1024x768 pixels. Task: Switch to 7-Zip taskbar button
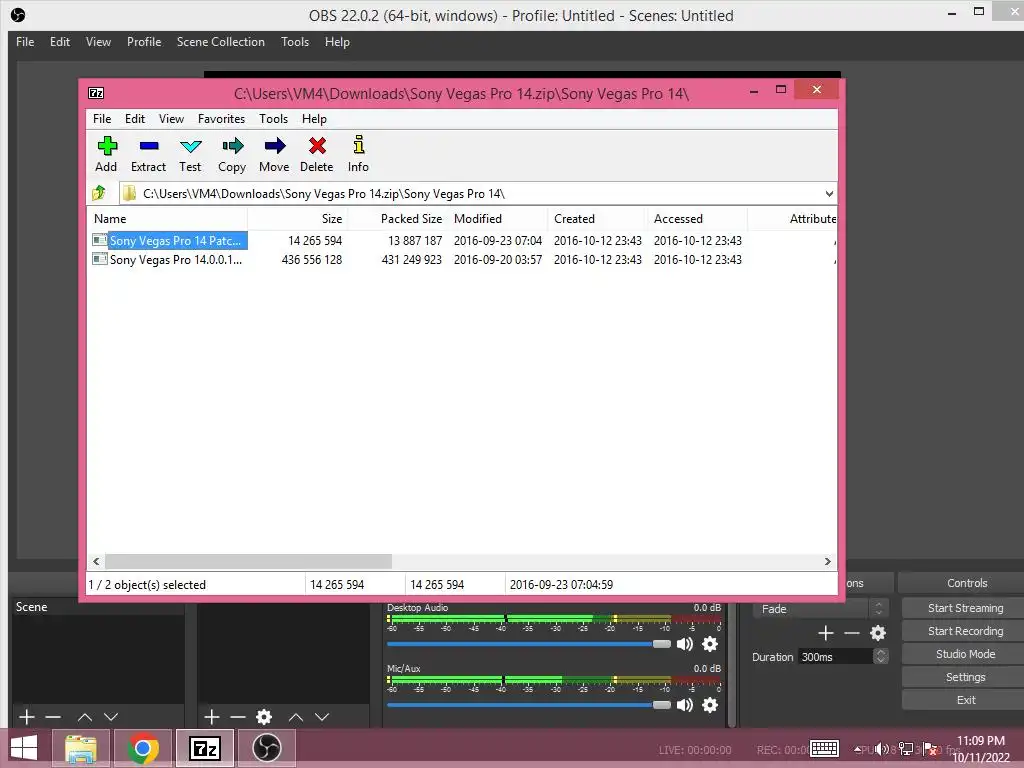204,748
